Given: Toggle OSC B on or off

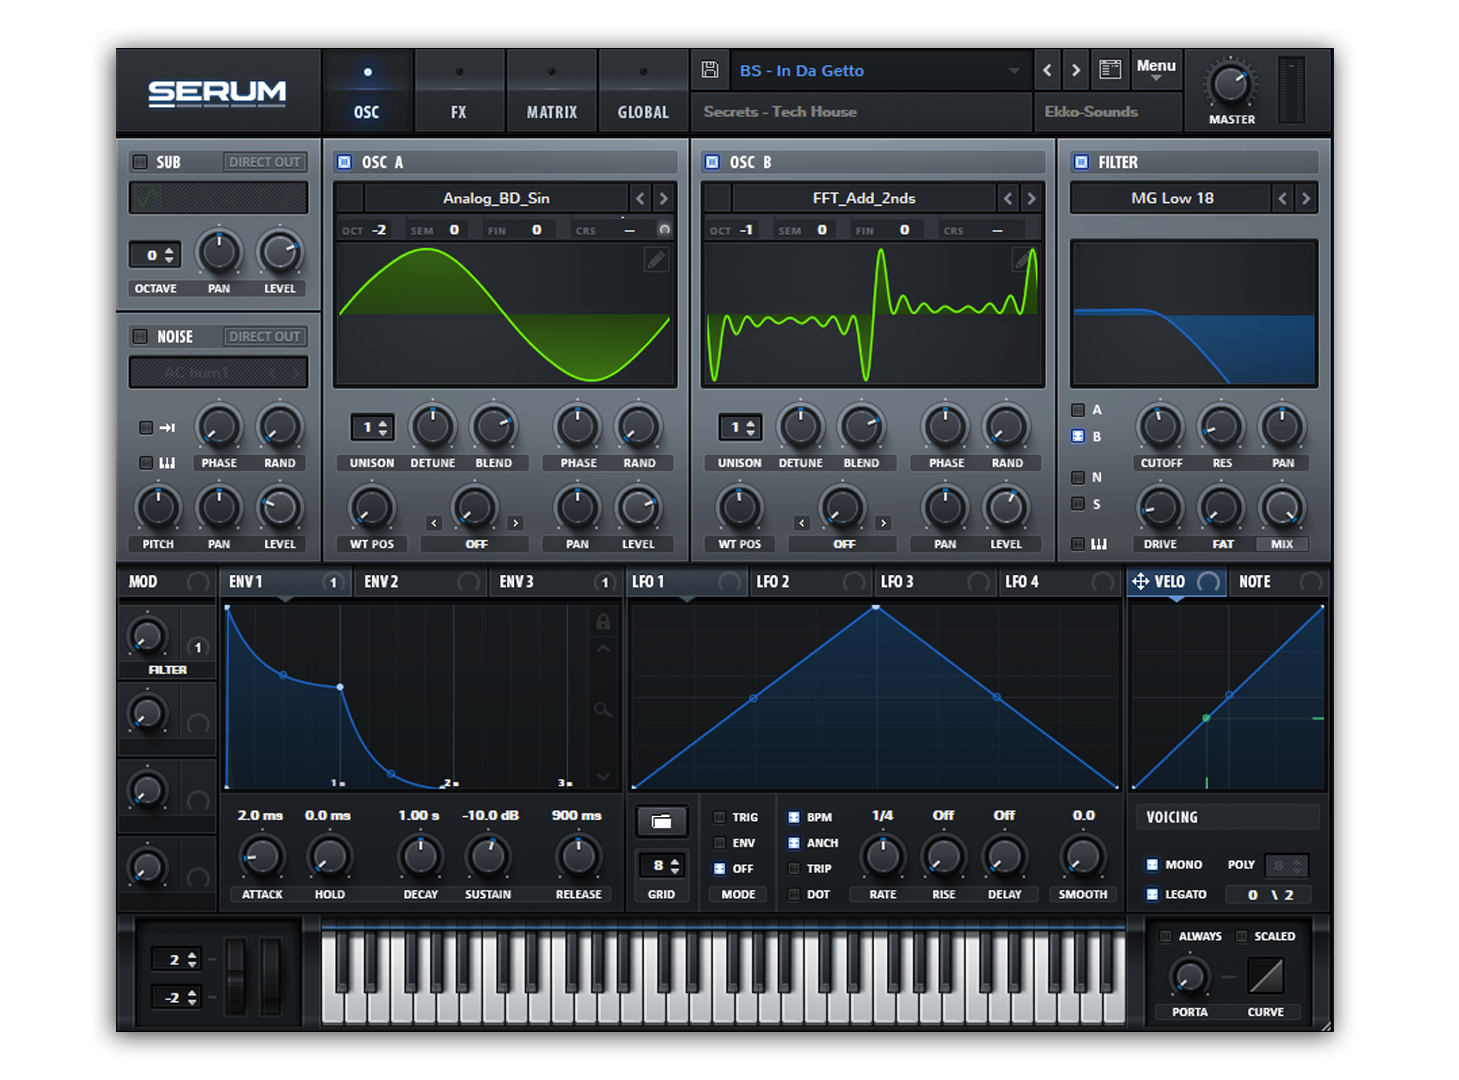Looking at the screenshot, I should pos(712,162).
